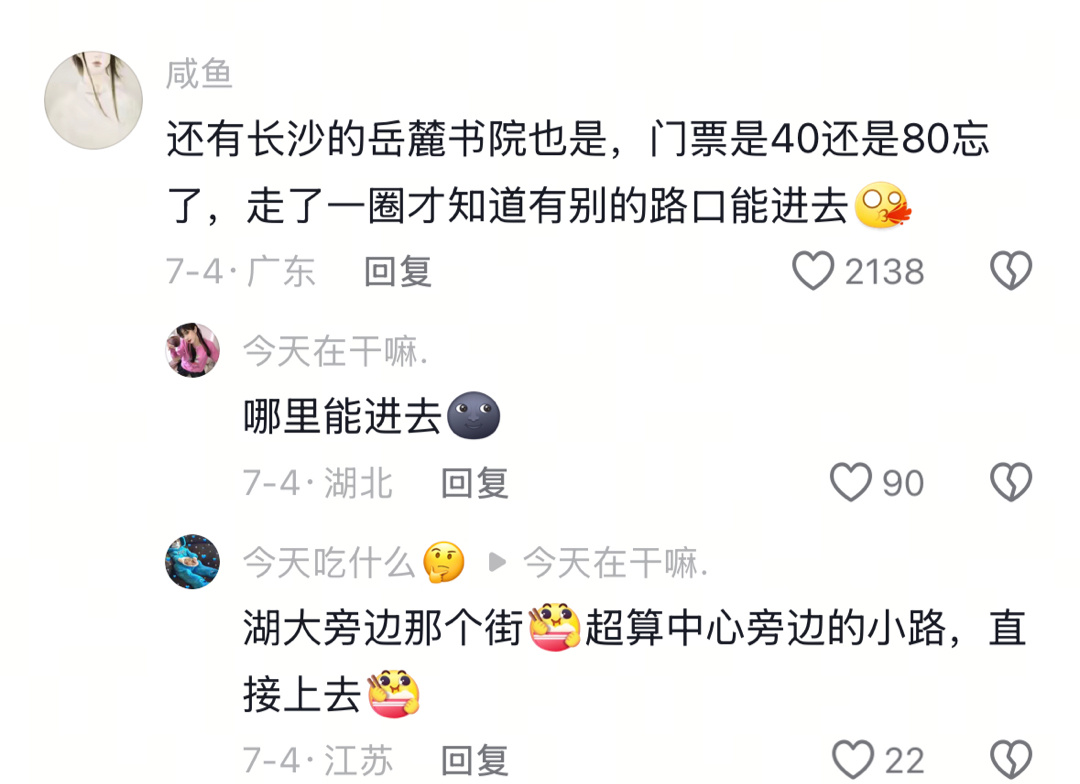
Task: Like 咸鱼's comment with 2138 likes
Action: pos(813,271)
